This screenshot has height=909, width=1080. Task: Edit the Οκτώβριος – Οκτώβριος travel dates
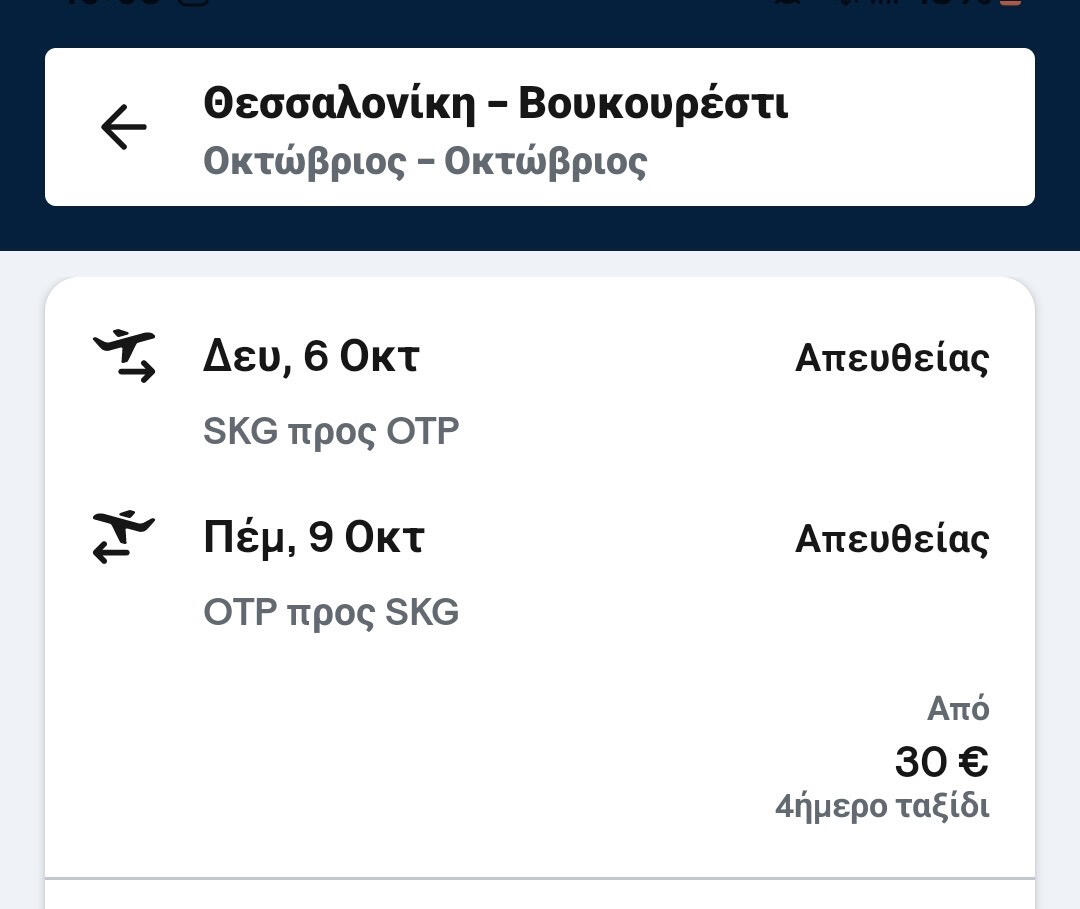(425, 161)
